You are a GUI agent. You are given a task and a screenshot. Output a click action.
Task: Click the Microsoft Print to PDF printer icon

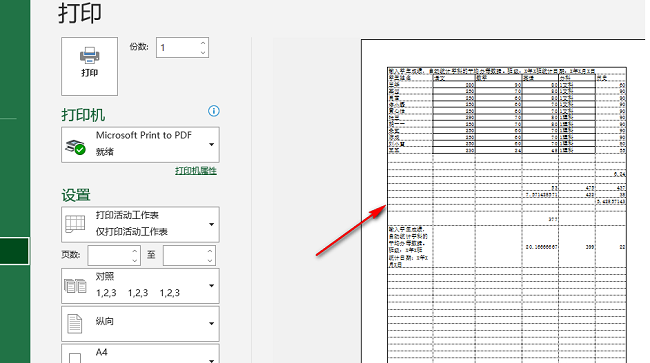click(x=75, y=147)
